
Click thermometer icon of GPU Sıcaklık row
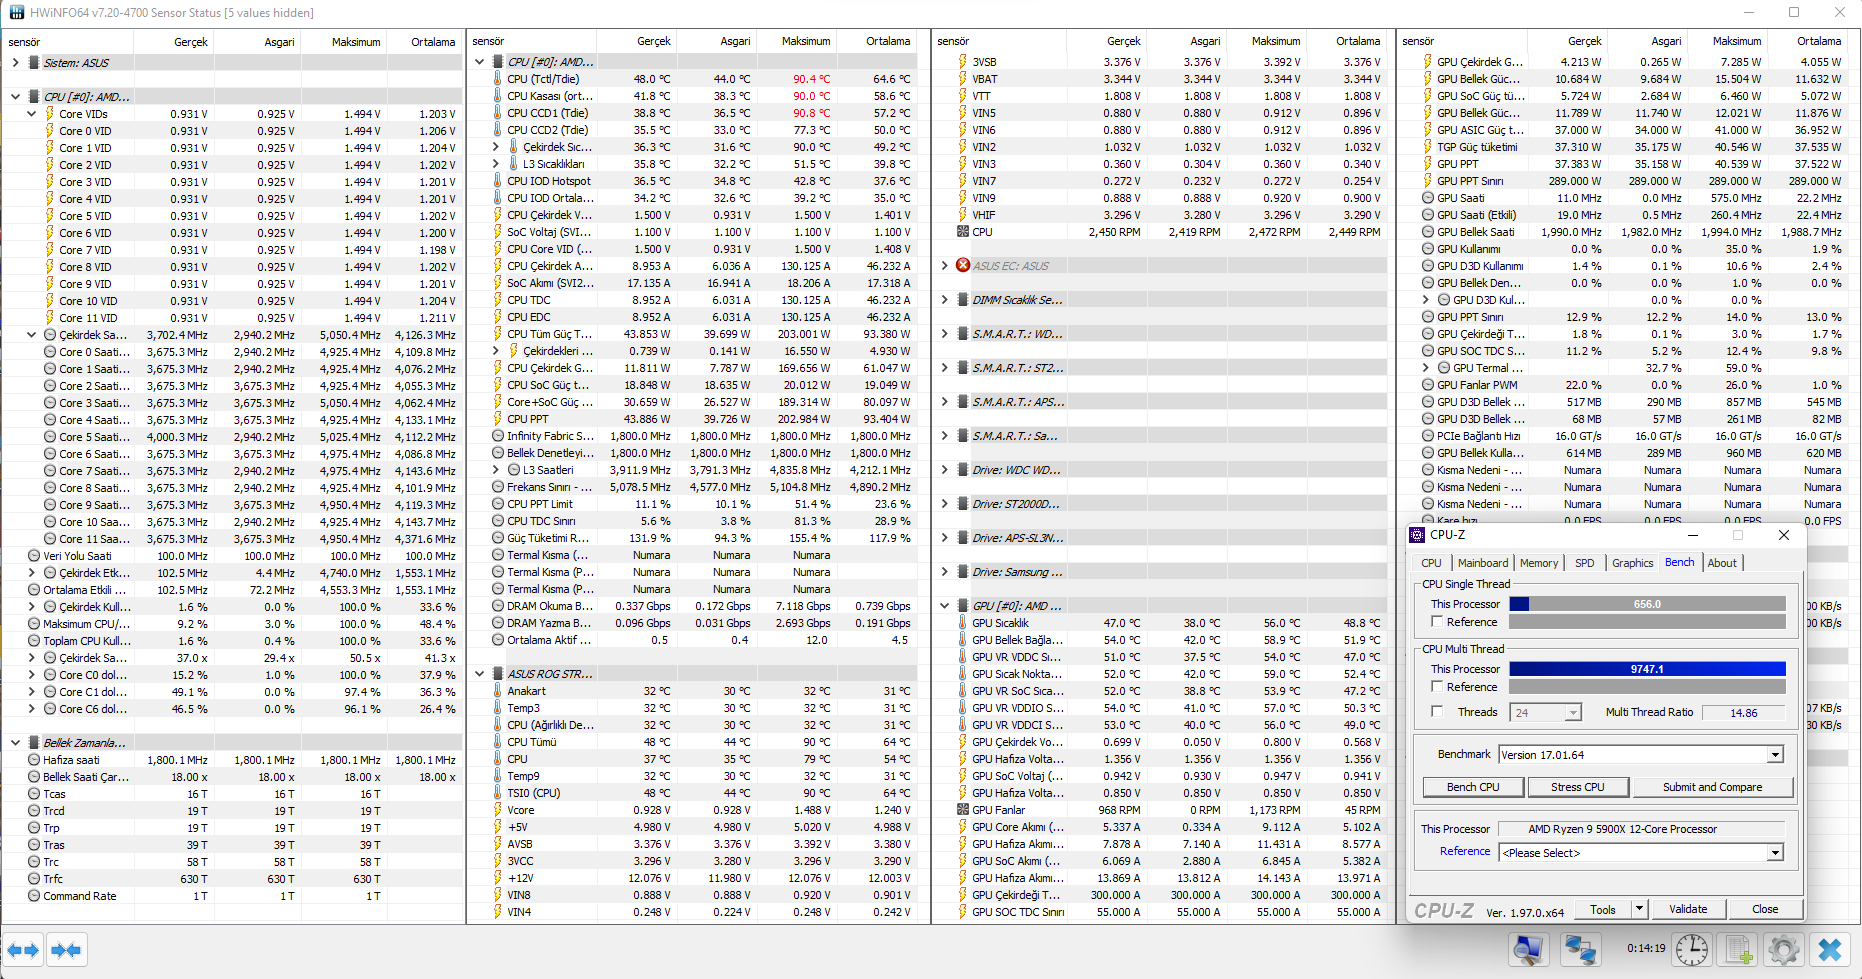coord(962,622)
